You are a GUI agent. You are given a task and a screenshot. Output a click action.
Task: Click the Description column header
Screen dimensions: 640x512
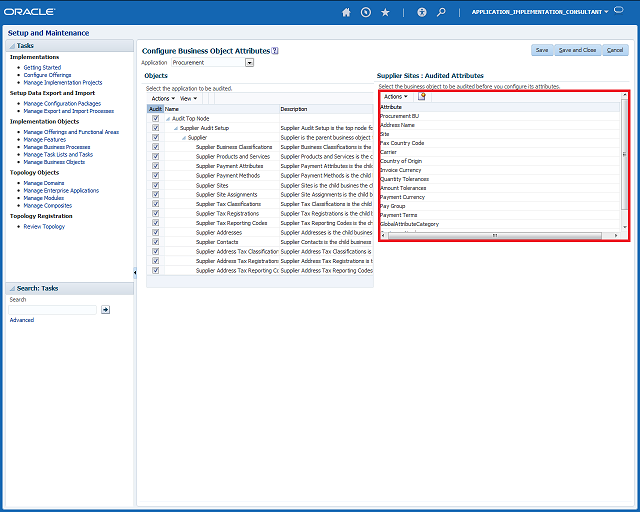[326, 109]
